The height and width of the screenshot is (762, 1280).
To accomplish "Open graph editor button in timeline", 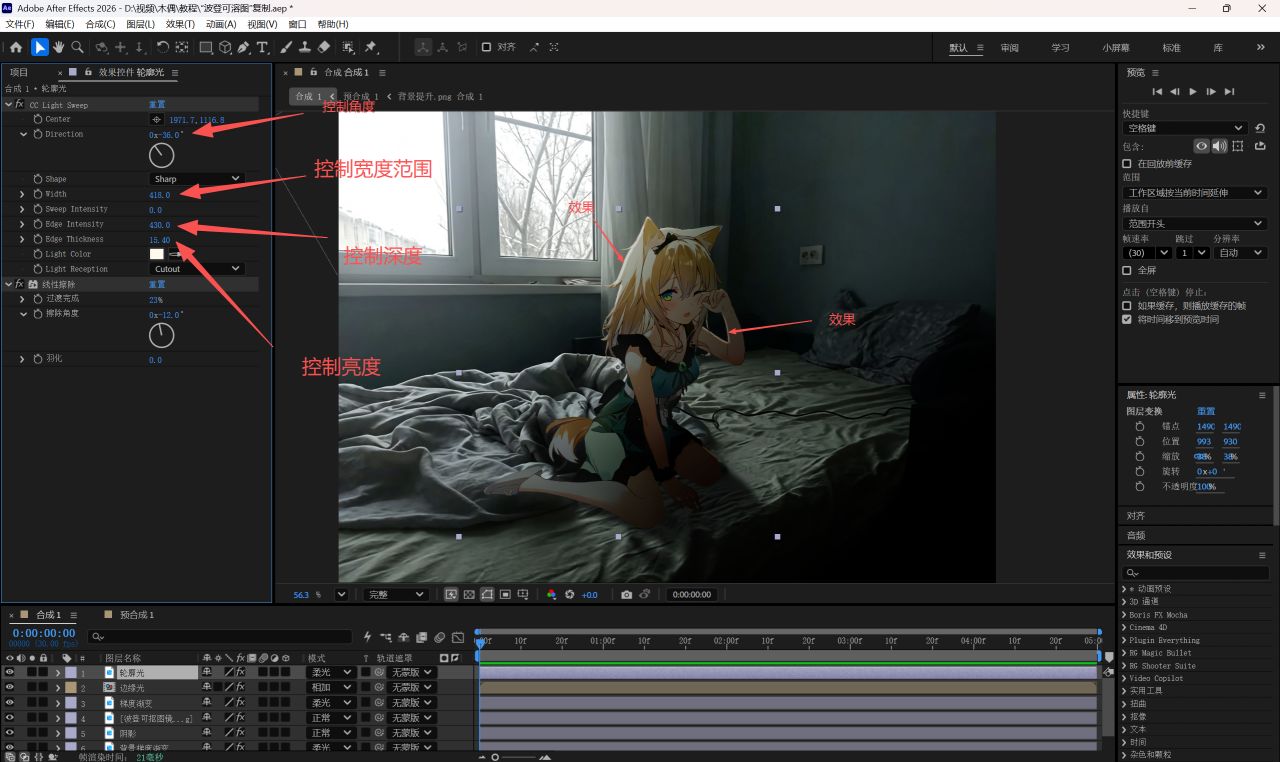I will [458, 637].
